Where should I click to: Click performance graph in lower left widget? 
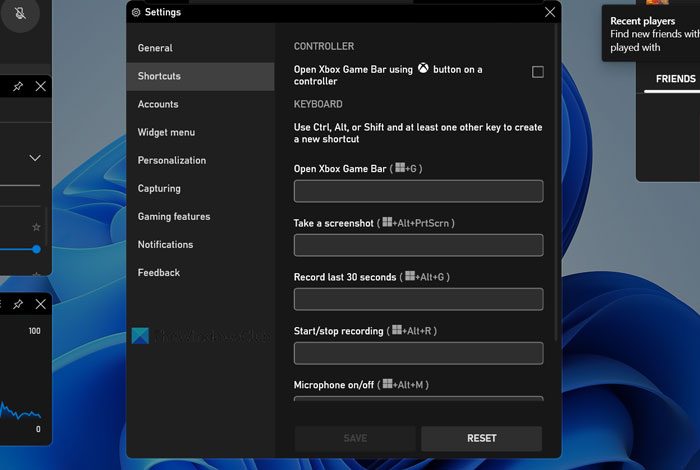[21, 412]
